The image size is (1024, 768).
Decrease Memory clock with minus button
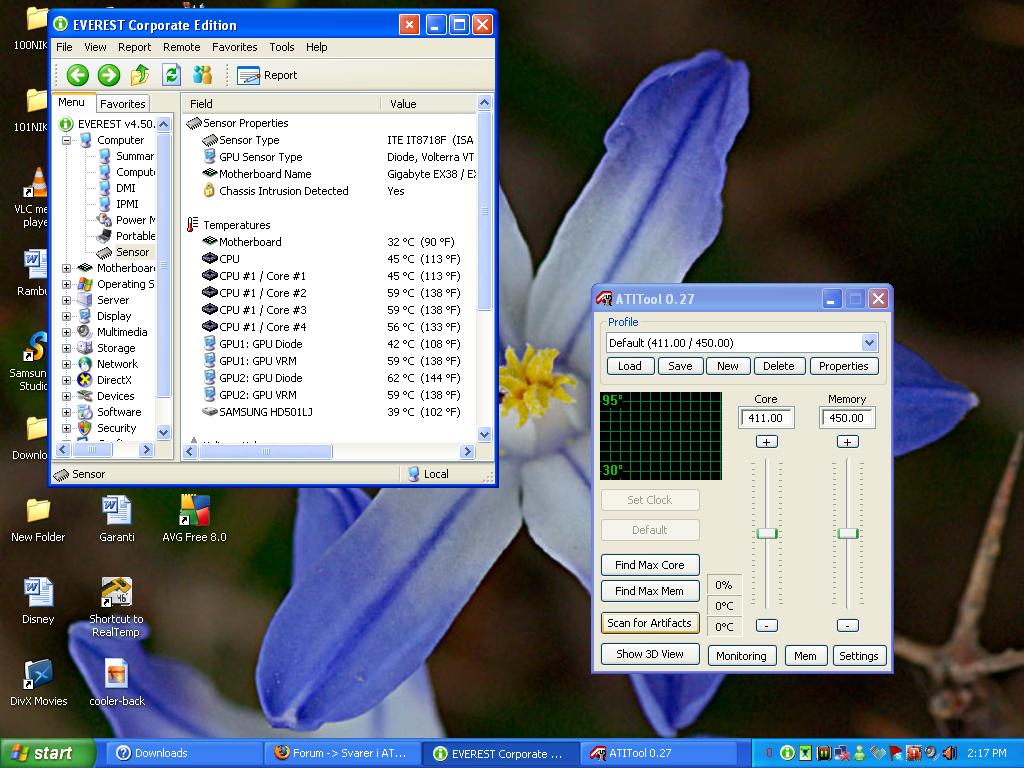tap(848, 626)
